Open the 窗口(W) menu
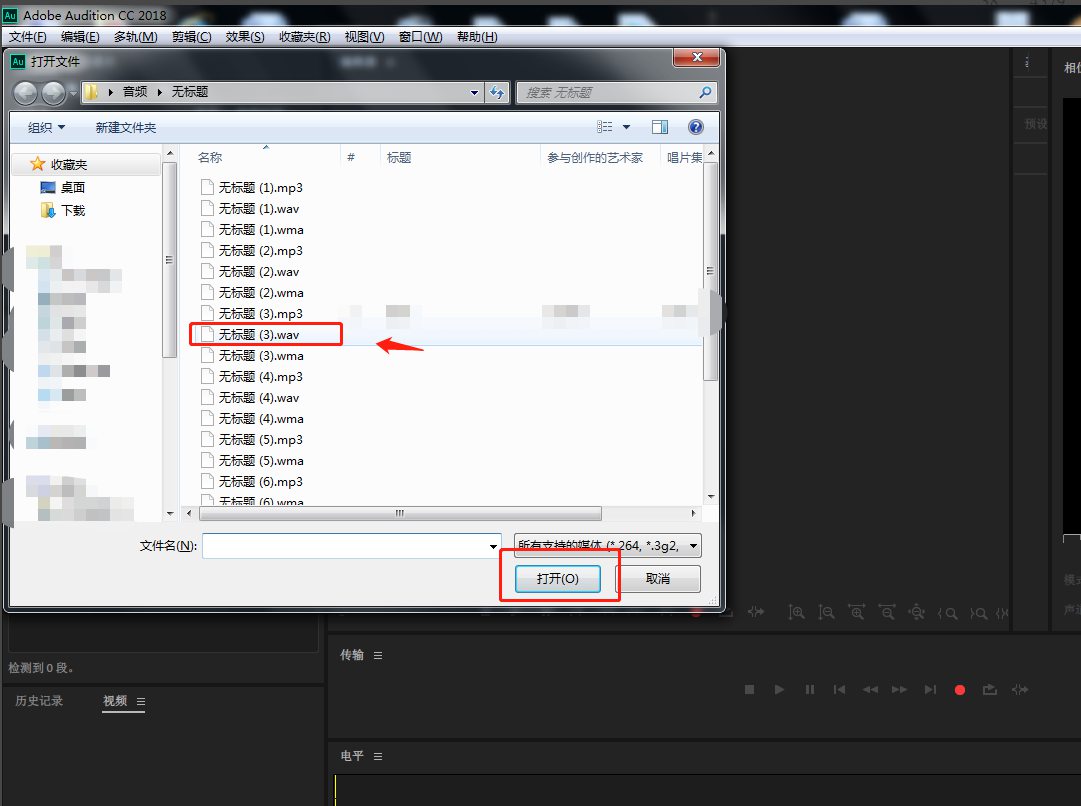 (x=421, y=37)
